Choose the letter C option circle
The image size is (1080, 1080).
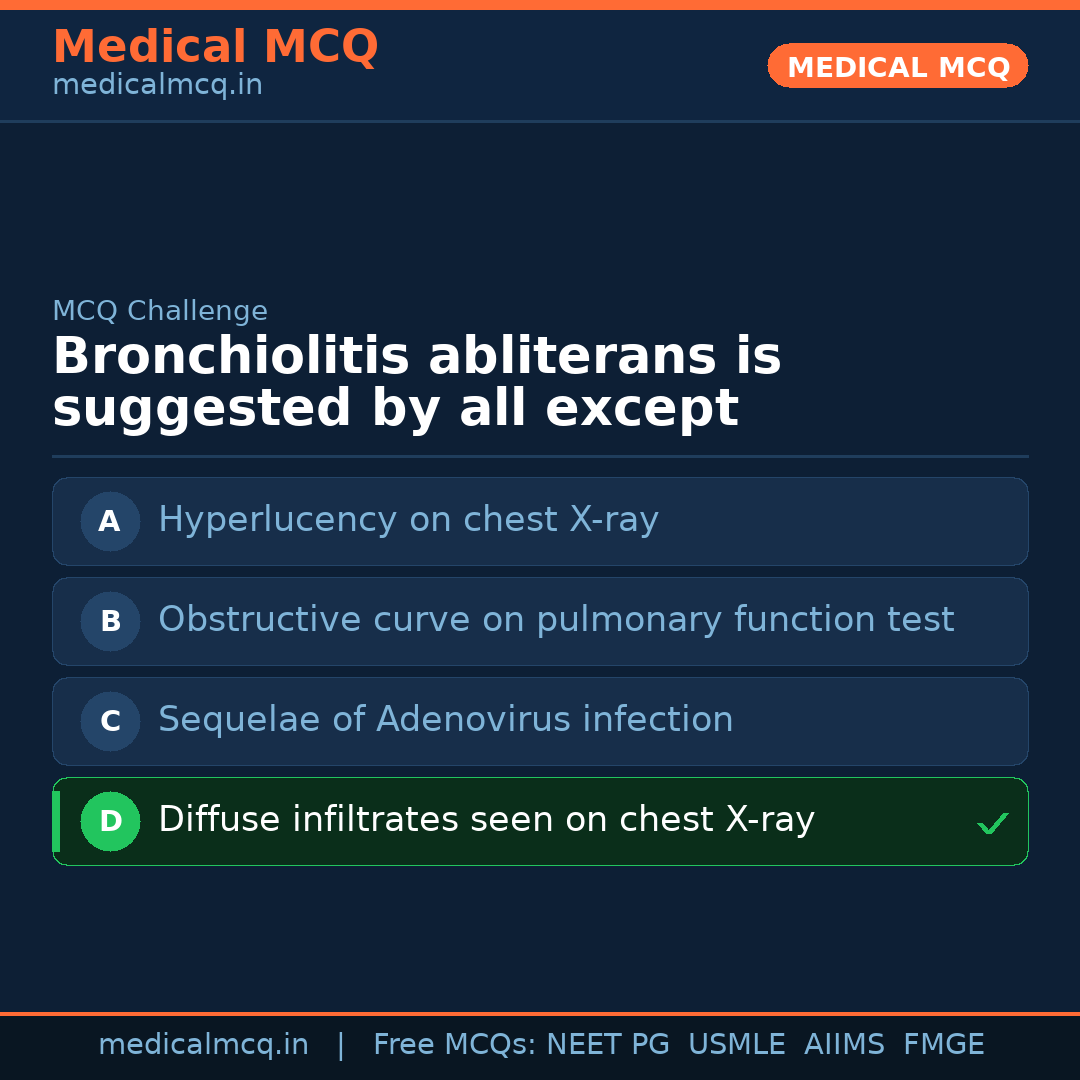pyautogui.click(x=110, y=721)
